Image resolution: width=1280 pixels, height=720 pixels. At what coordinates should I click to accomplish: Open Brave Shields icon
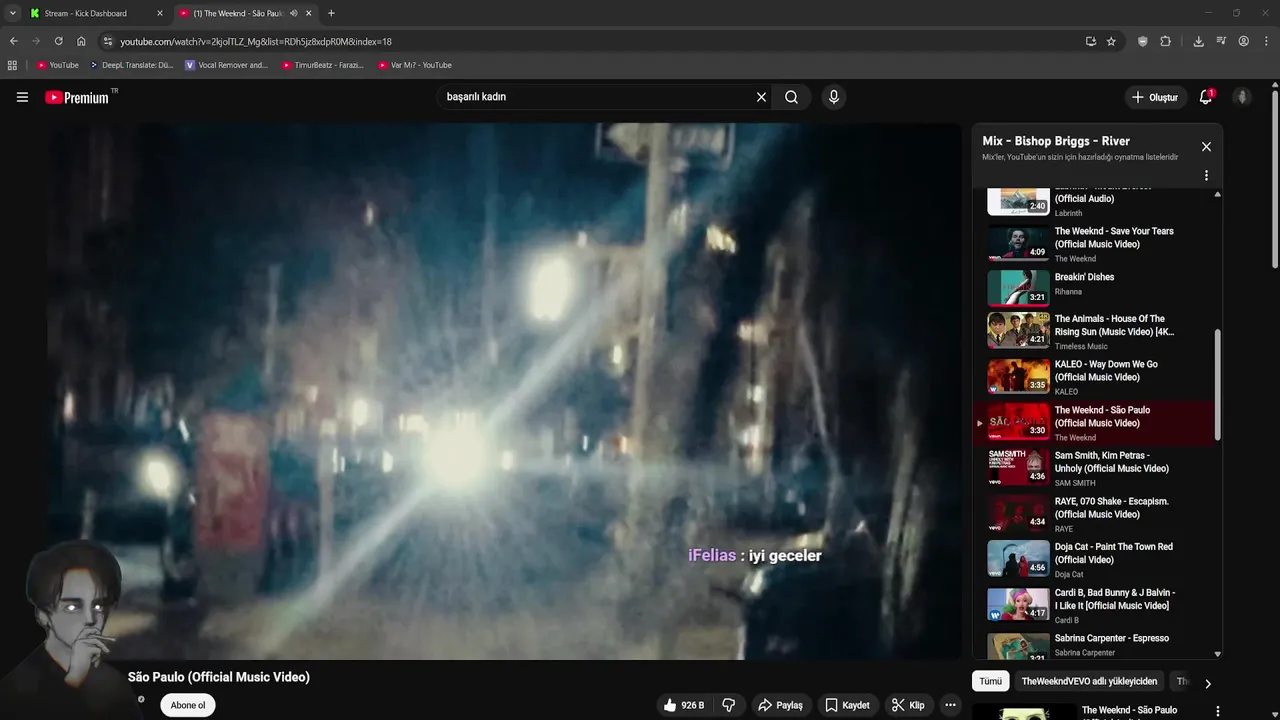click(x=1143, y=41)
